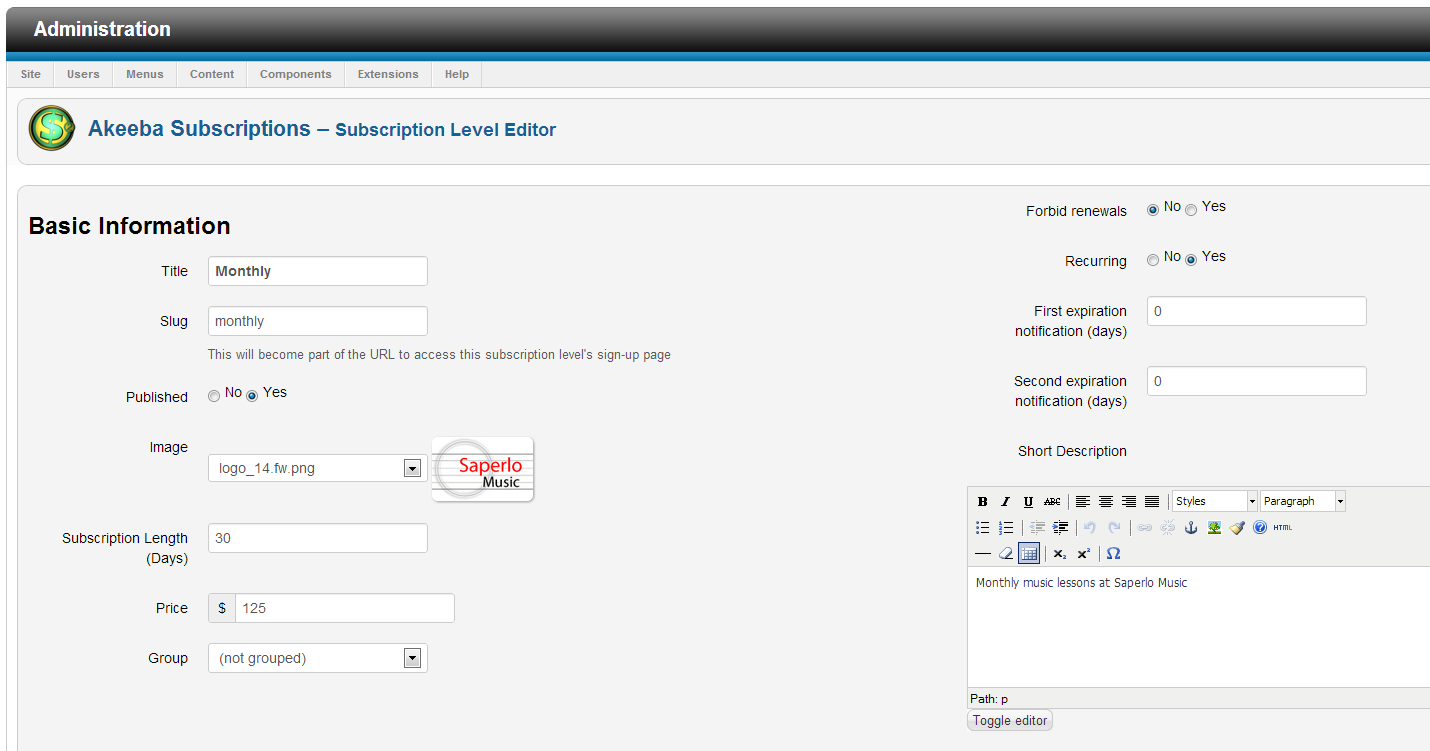The image size is (1430, 751).
Task: Open the Styles dropdown in editor
Action: 1215,501
